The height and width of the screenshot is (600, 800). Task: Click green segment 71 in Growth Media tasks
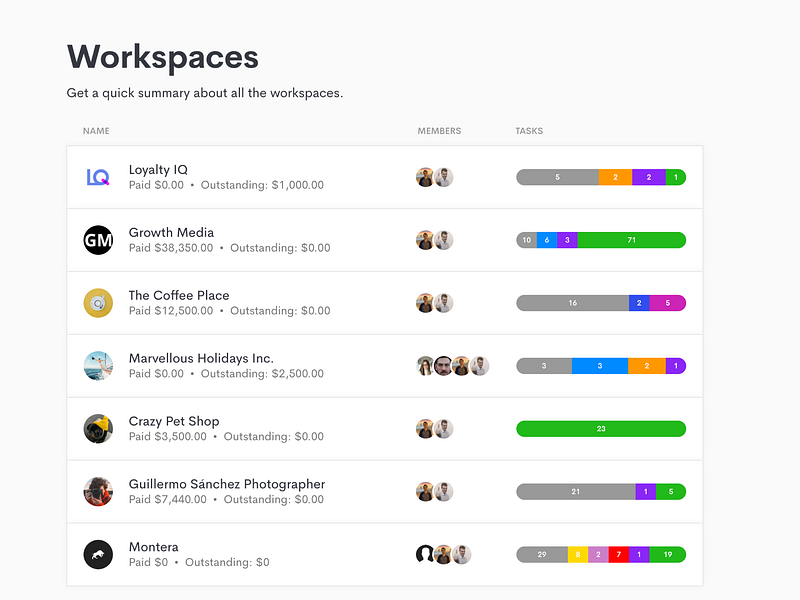coord(632,240)
